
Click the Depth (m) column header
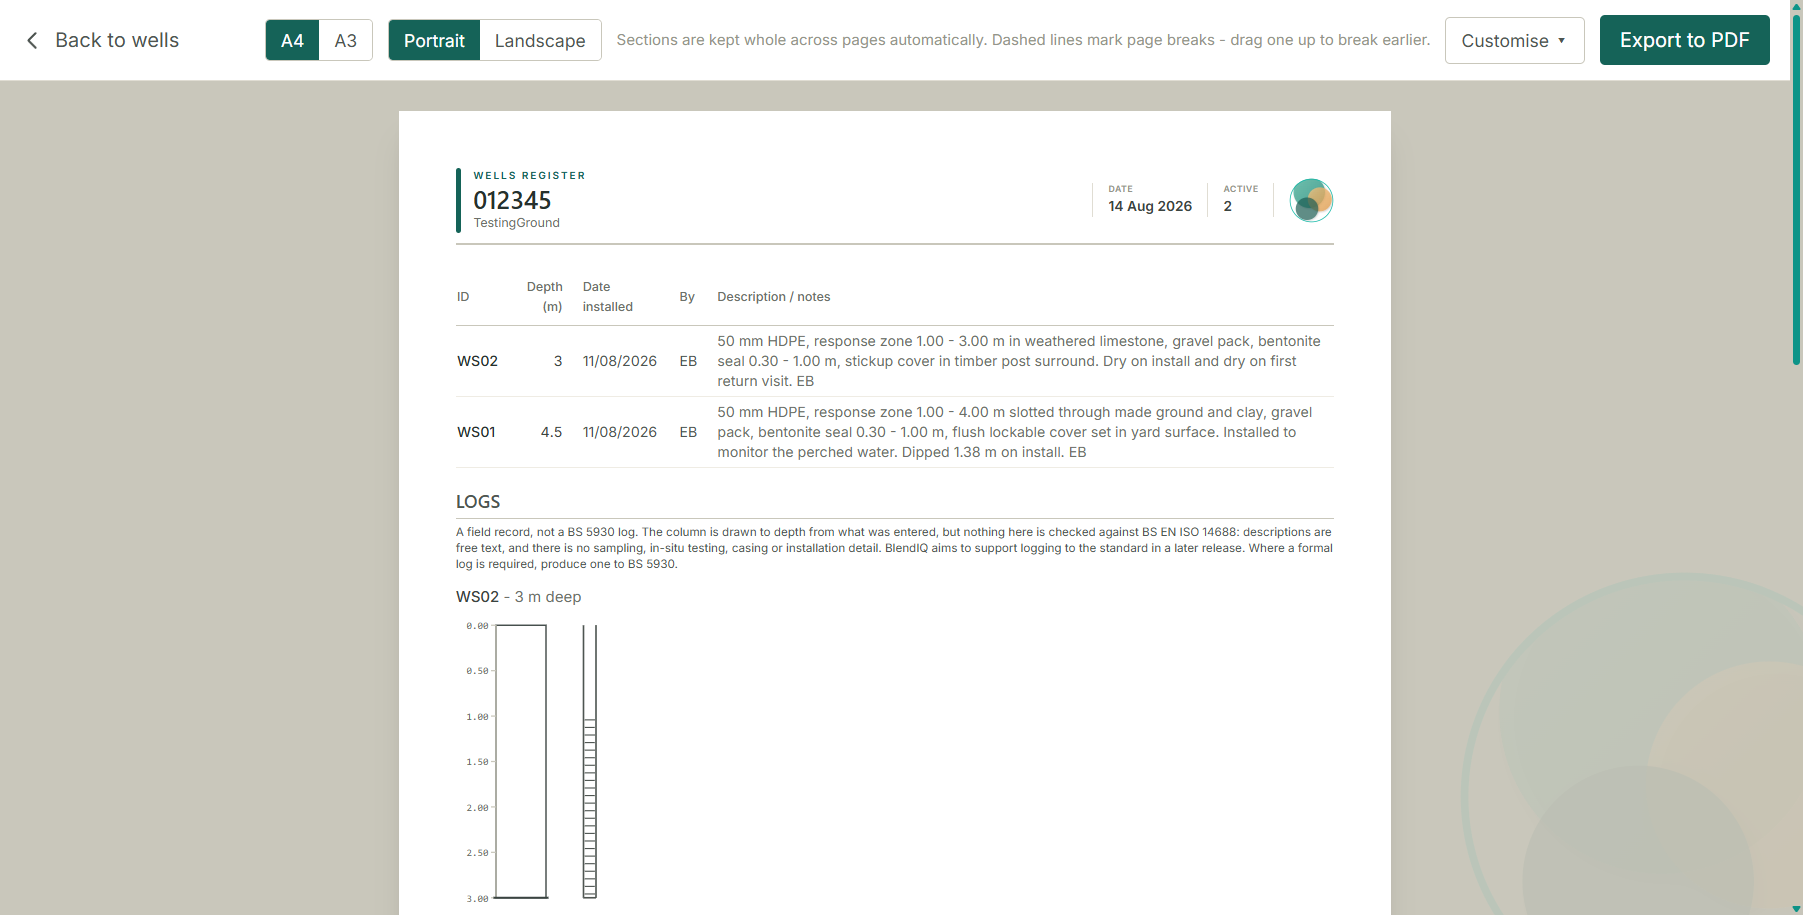click(545, 297)
